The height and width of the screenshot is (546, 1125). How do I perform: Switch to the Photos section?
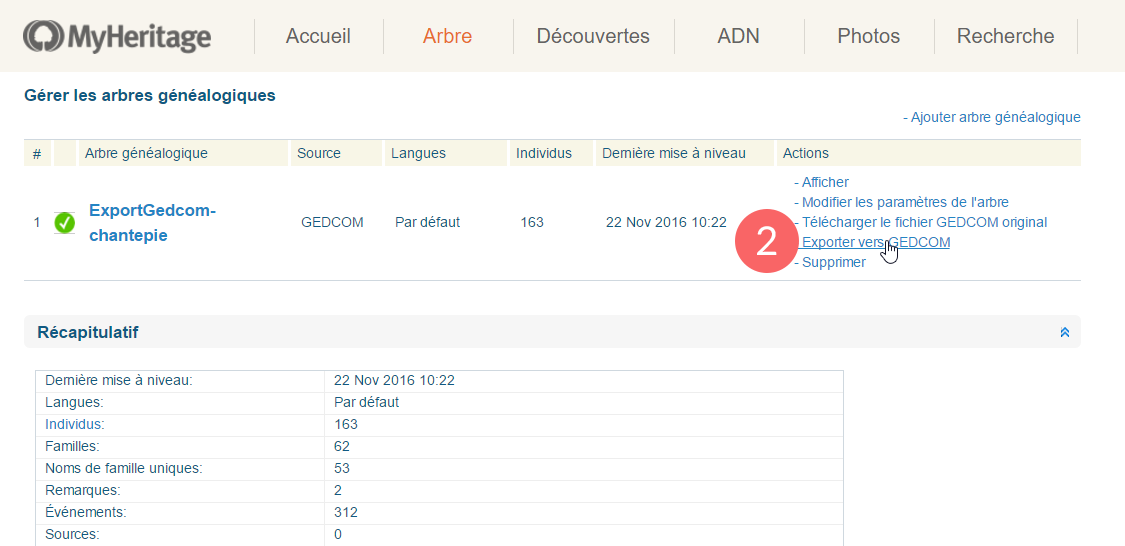coord(868,37)
